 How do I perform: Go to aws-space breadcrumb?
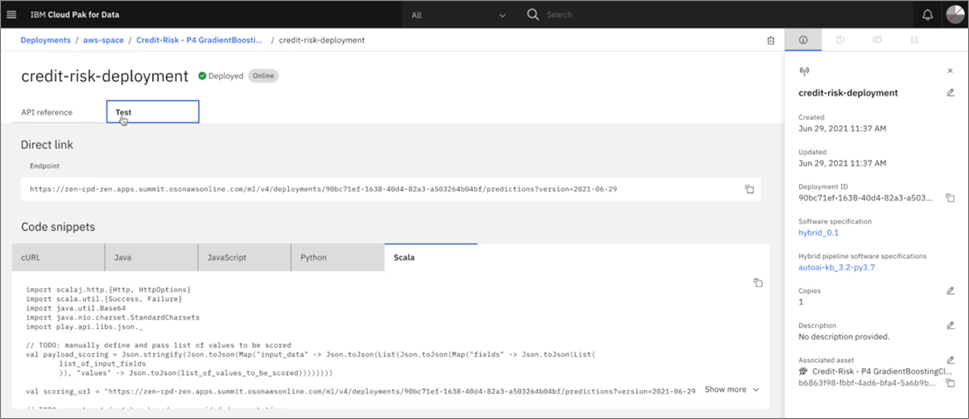click(x=103, y=40)
